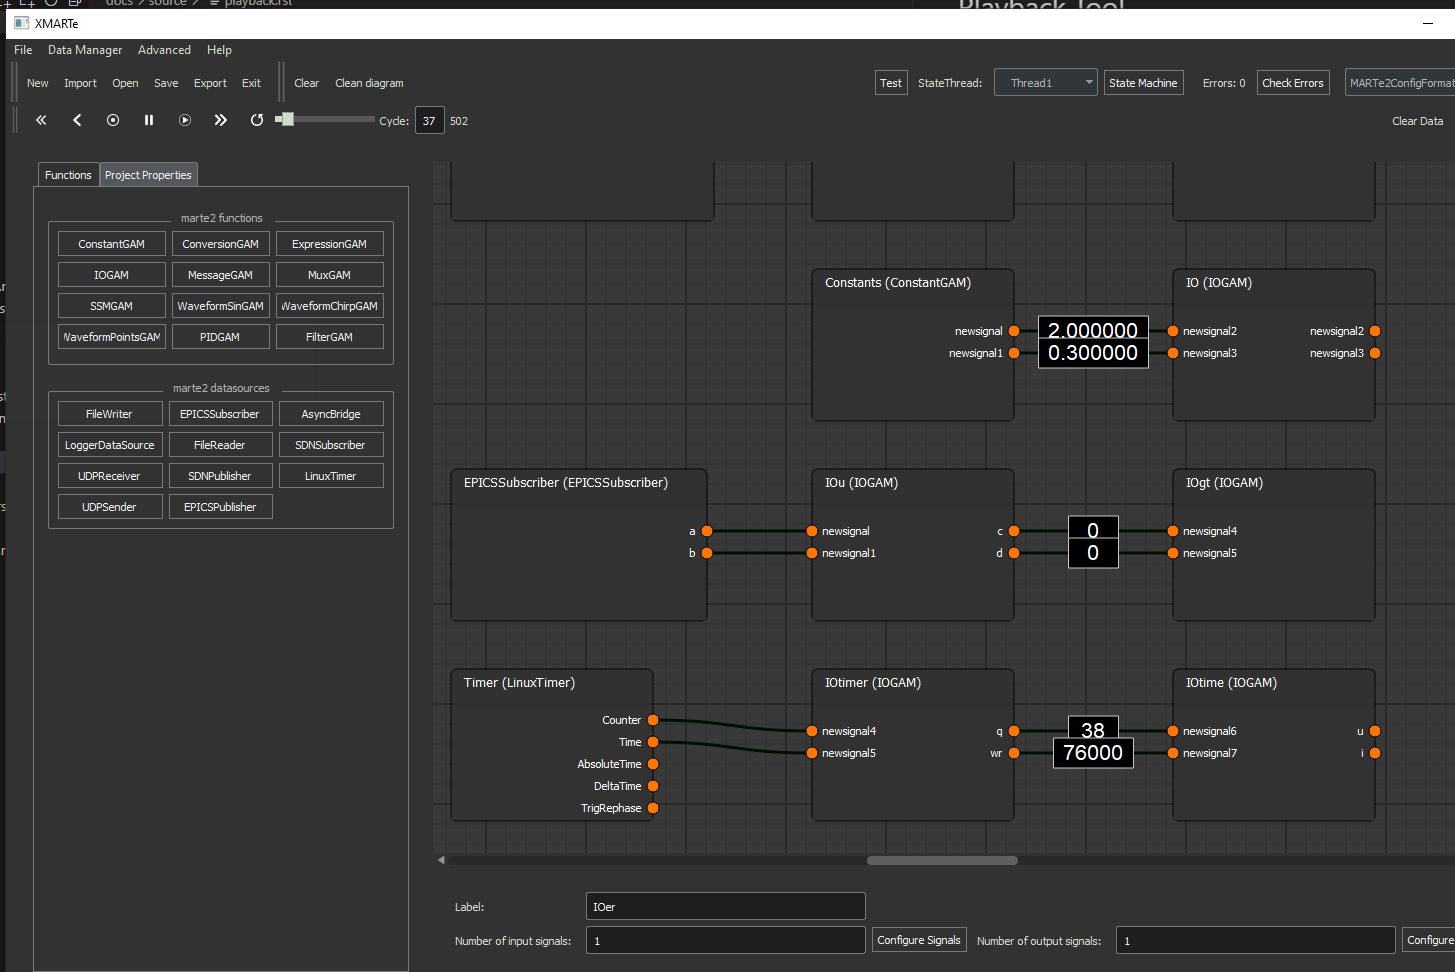
Task: Click the horizontal diagram scrollbar
Action: 942,860
